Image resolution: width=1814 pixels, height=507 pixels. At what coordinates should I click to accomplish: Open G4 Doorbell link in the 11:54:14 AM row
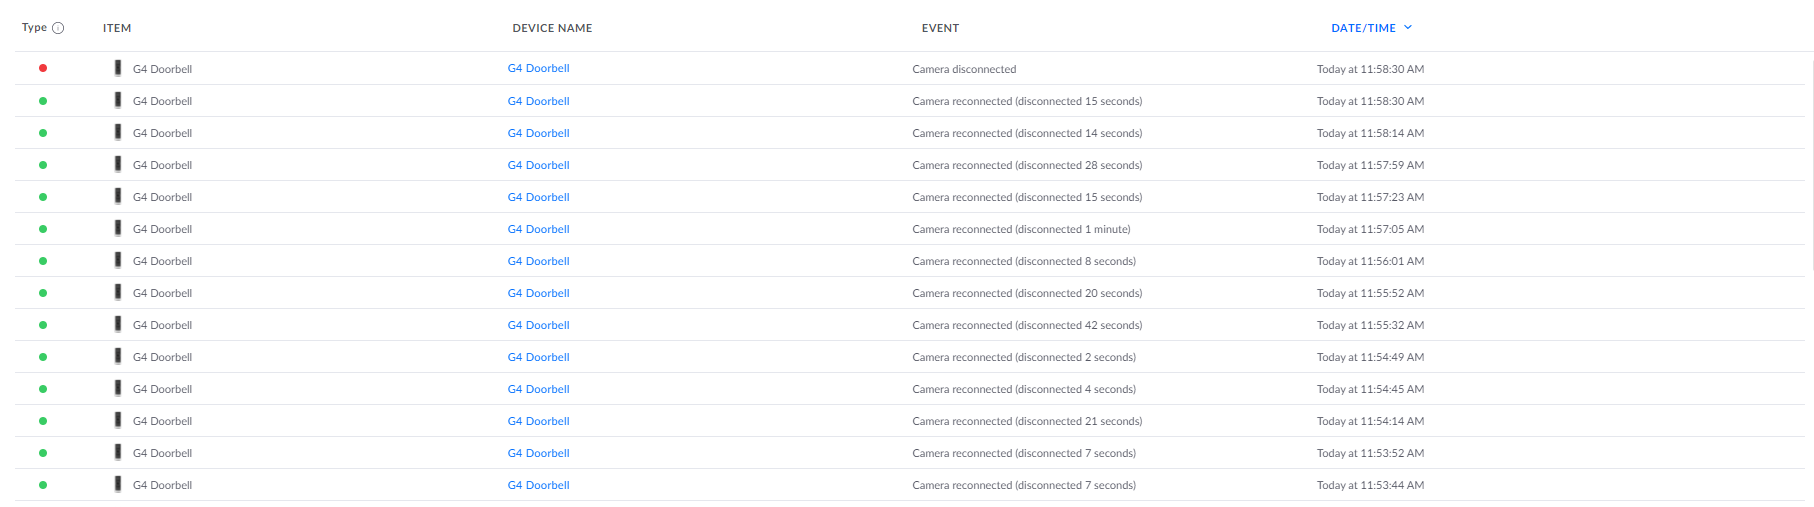(538, 421)
